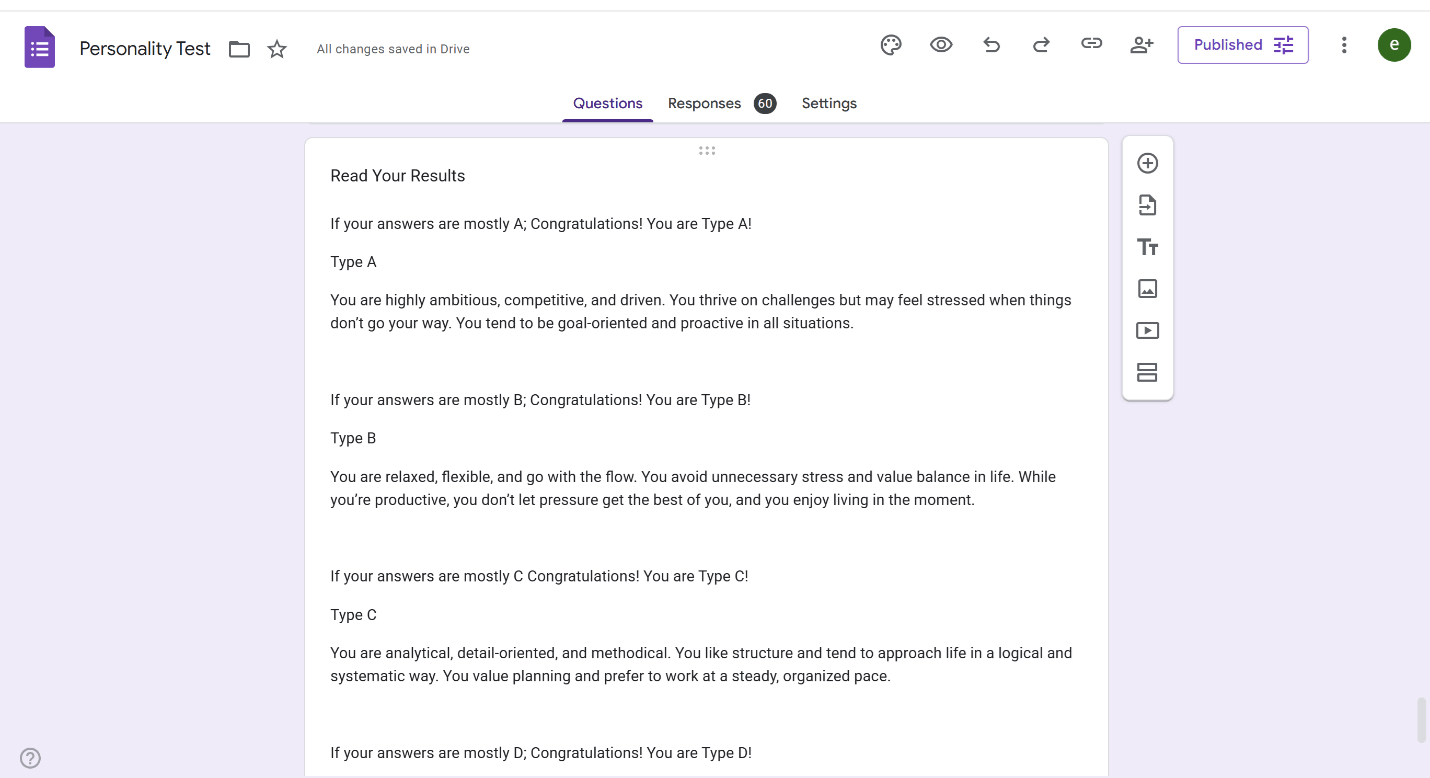Open the Published options button

1243,45
